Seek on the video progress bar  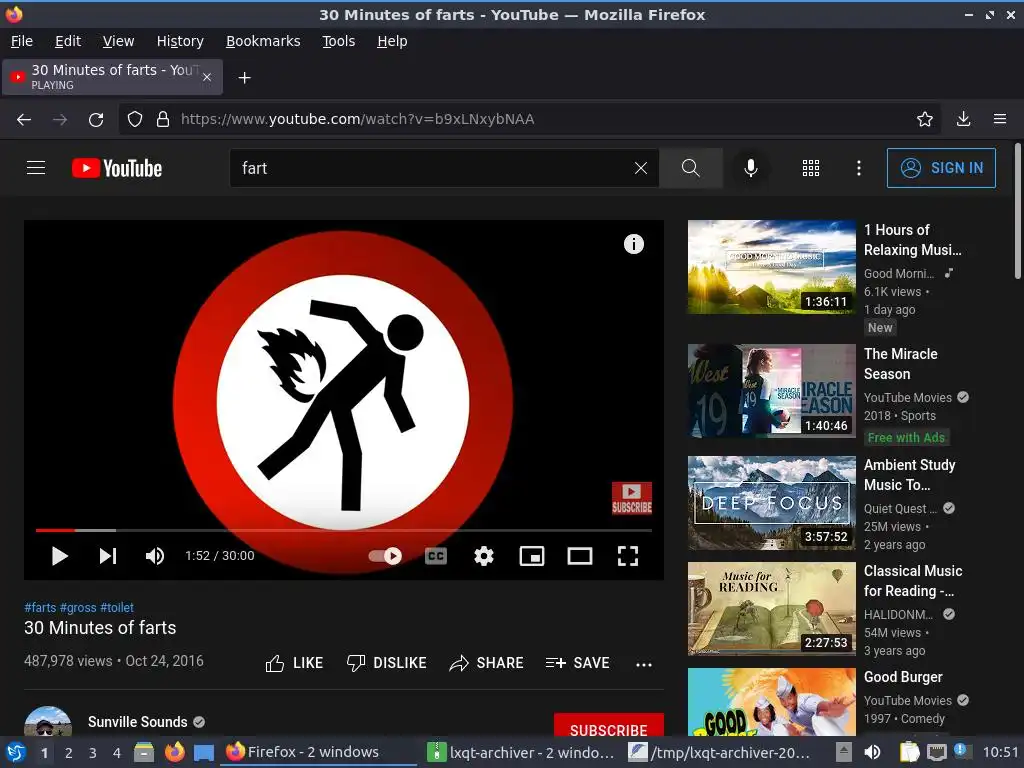pyautogui.click(x=344, y=530)
